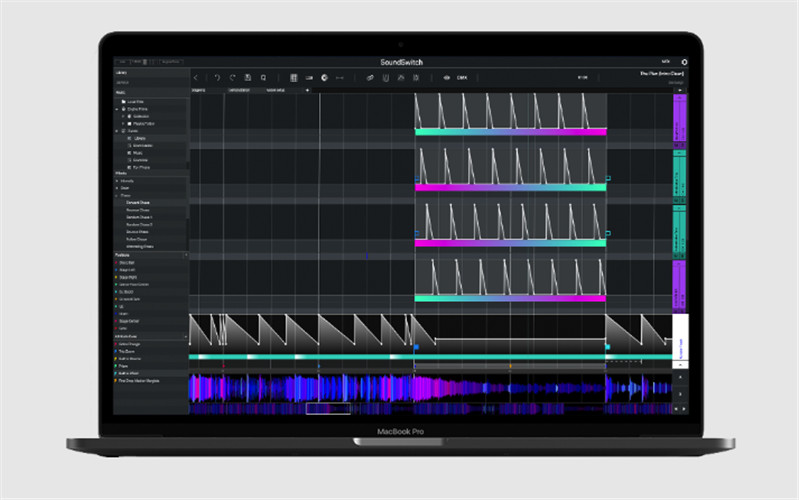Select the Alternating Chase effect
The width and height of the screenshot is (799, 500).
pyautogui.click(x=140, y=247)
